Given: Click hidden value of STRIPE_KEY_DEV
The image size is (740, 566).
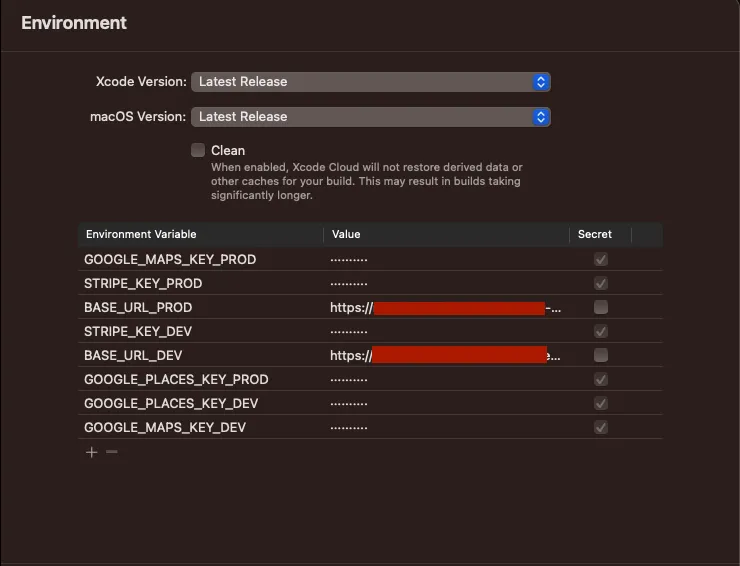Looking at the screenshot, I should (x=349, y=332).
